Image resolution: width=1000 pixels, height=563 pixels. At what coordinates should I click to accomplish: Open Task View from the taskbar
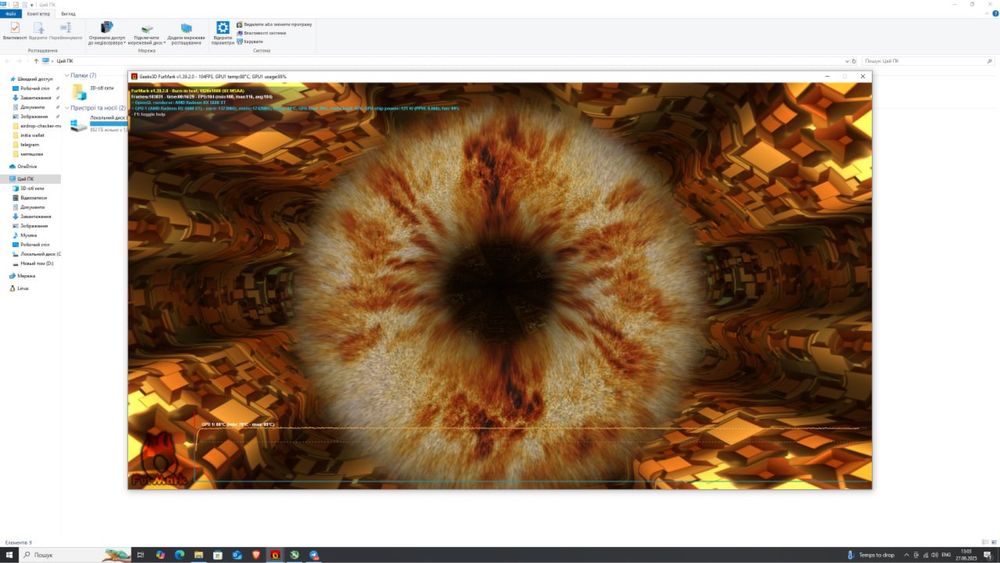[141, 555]
